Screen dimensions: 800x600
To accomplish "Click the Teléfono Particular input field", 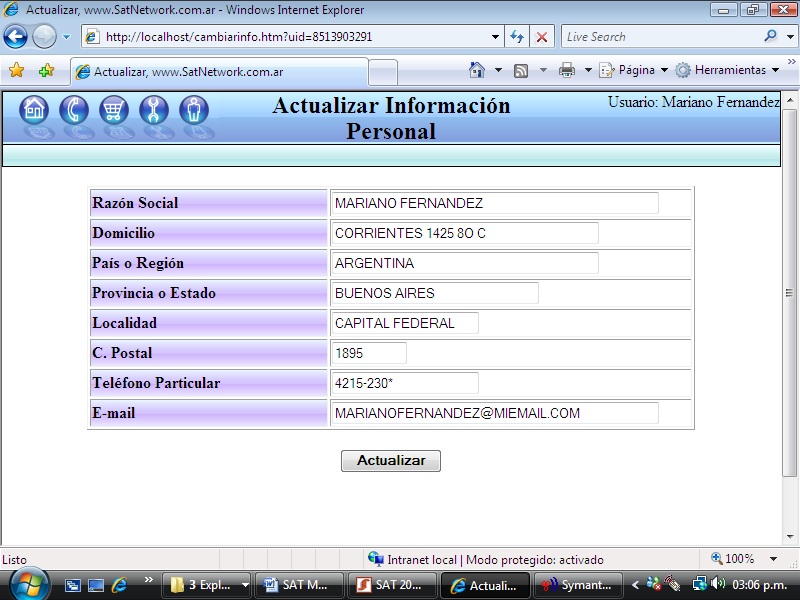I will click(404, 383).
